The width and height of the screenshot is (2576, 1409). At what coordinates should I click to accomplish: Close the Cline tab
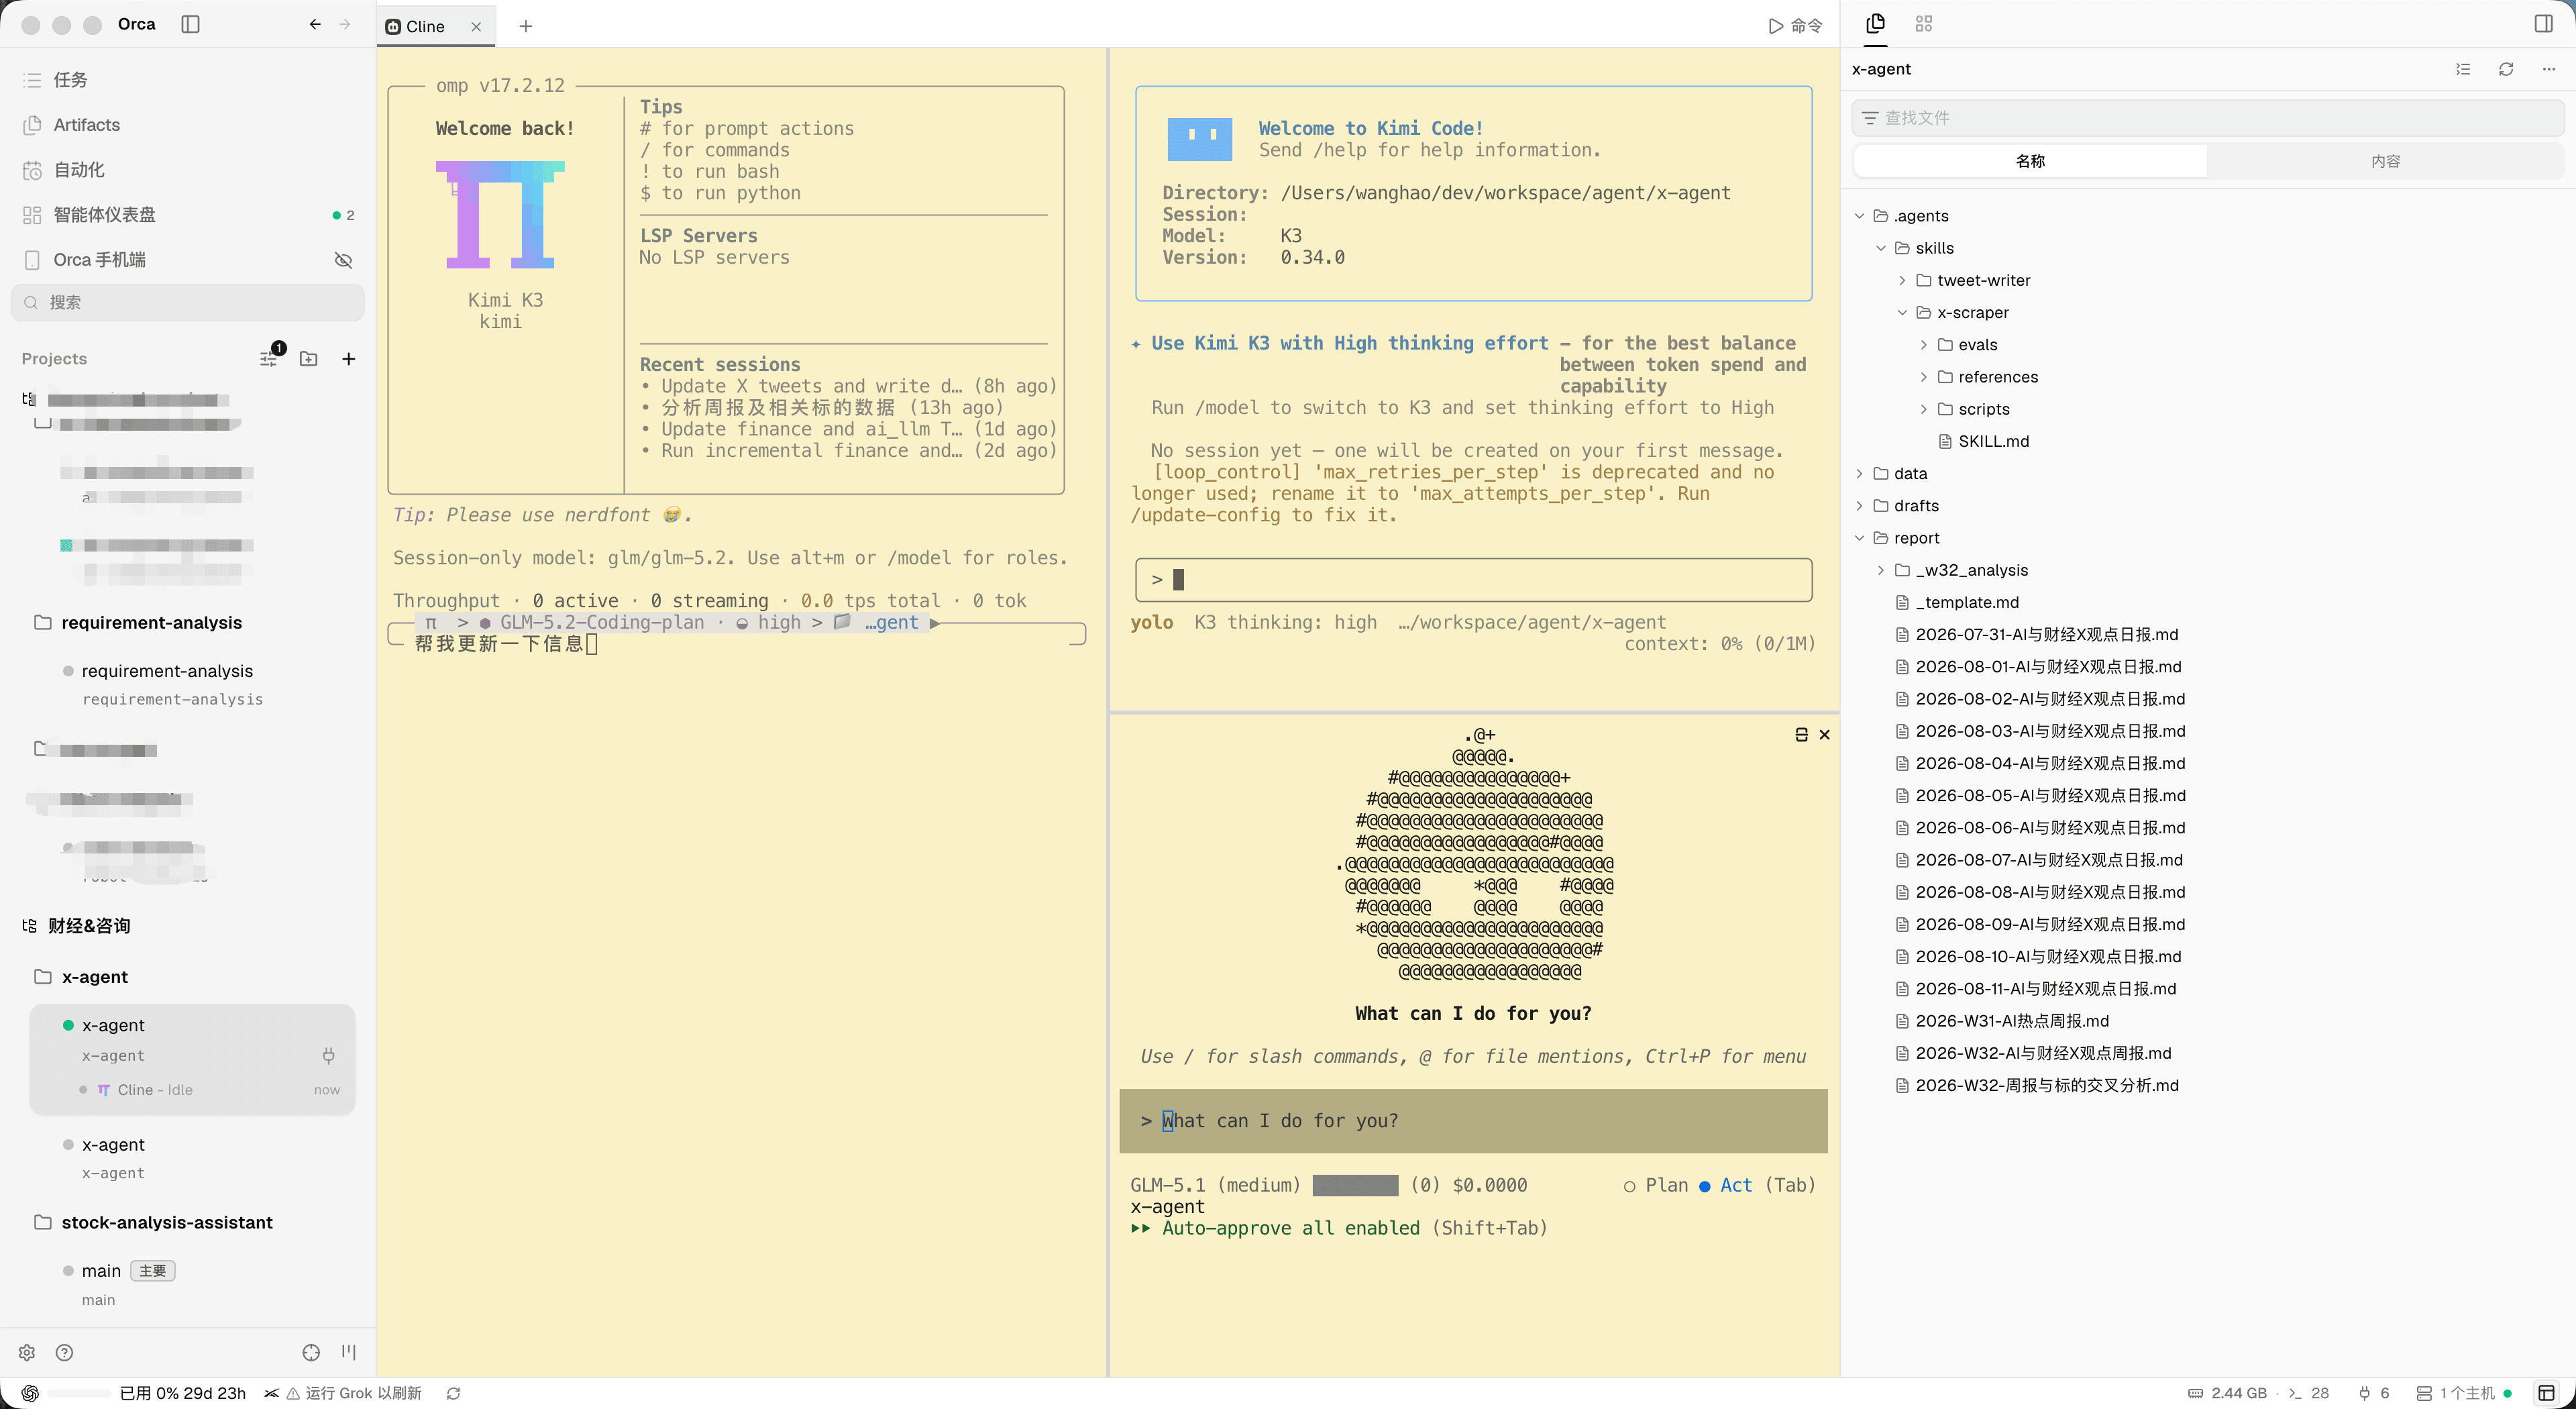(x=476, y=27)
